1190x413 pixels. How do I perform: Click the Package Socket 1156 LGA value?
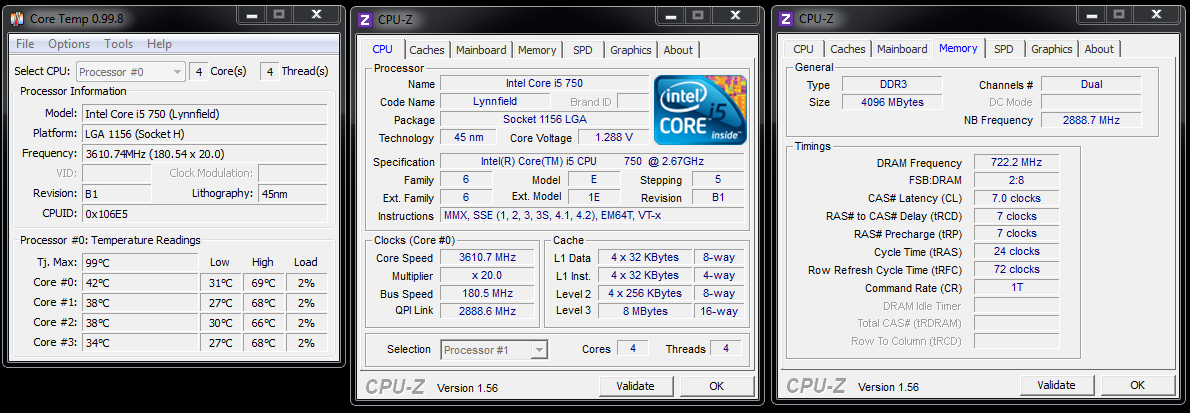tap(544, 119)
